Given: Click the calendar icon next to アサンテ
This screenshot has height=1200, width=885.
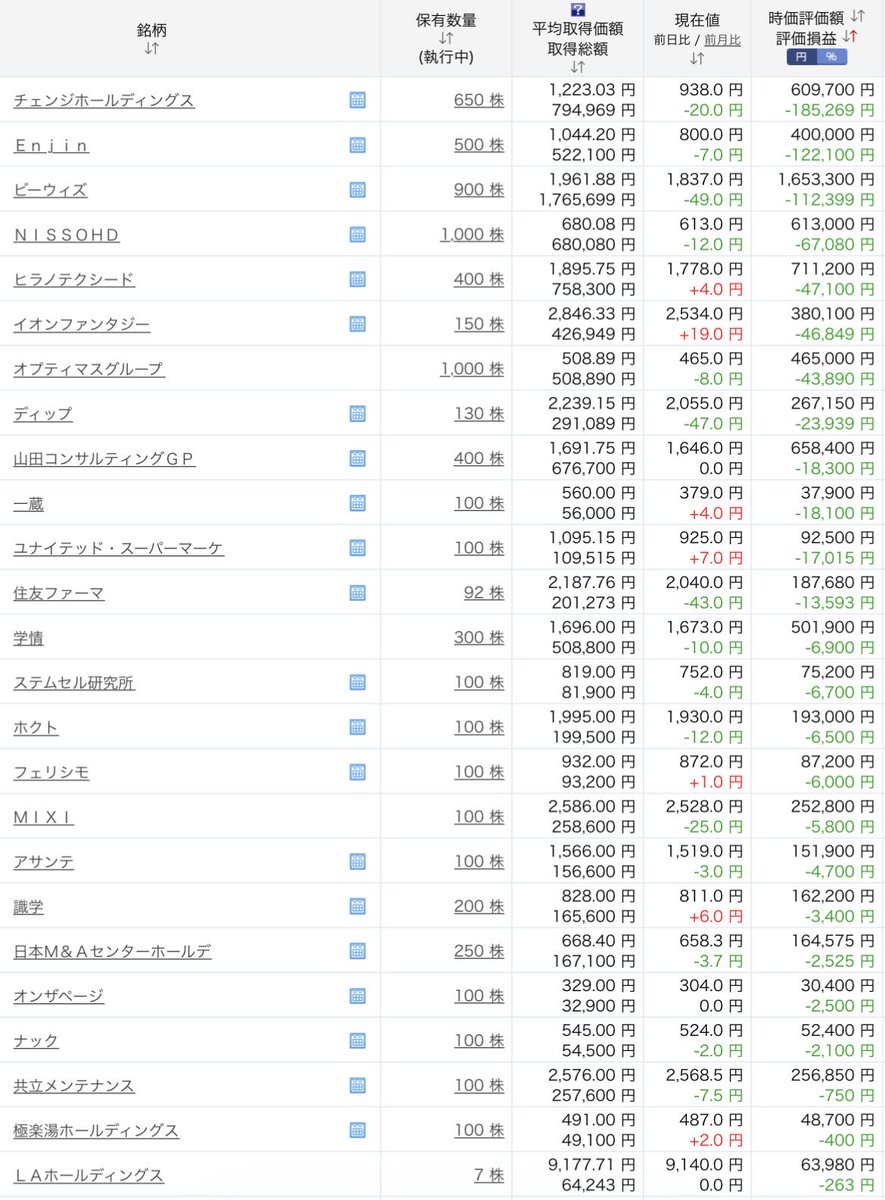Looking at the screenshot, I should coord(357,861).
